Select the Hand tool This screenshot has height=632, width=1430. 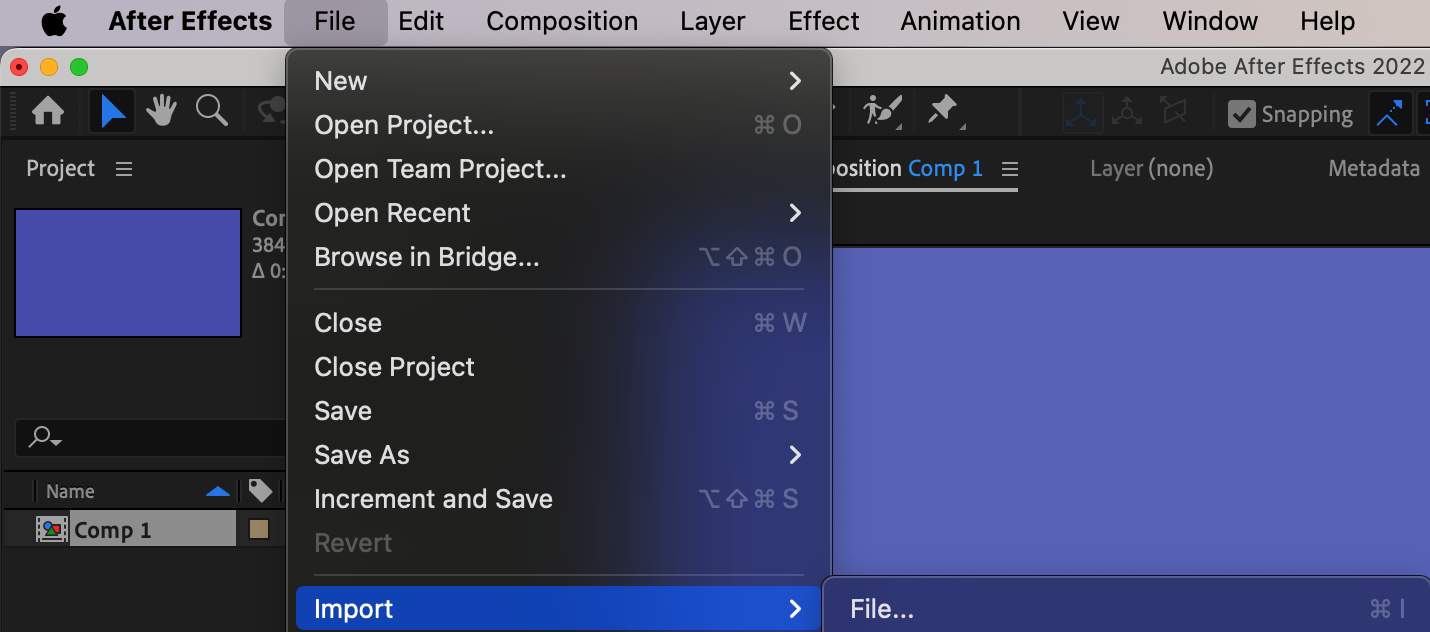[x=162, y=112]
